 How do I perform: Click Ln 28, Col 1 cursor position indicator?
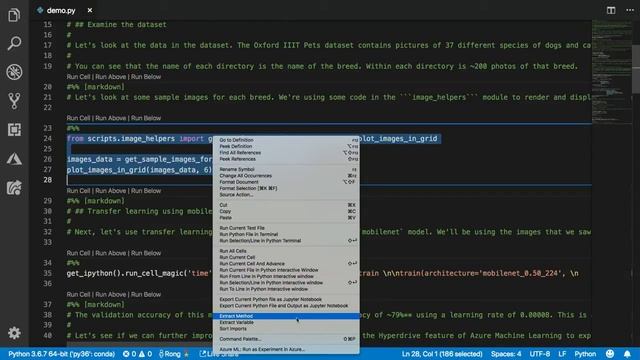click(x=442, y=354)
